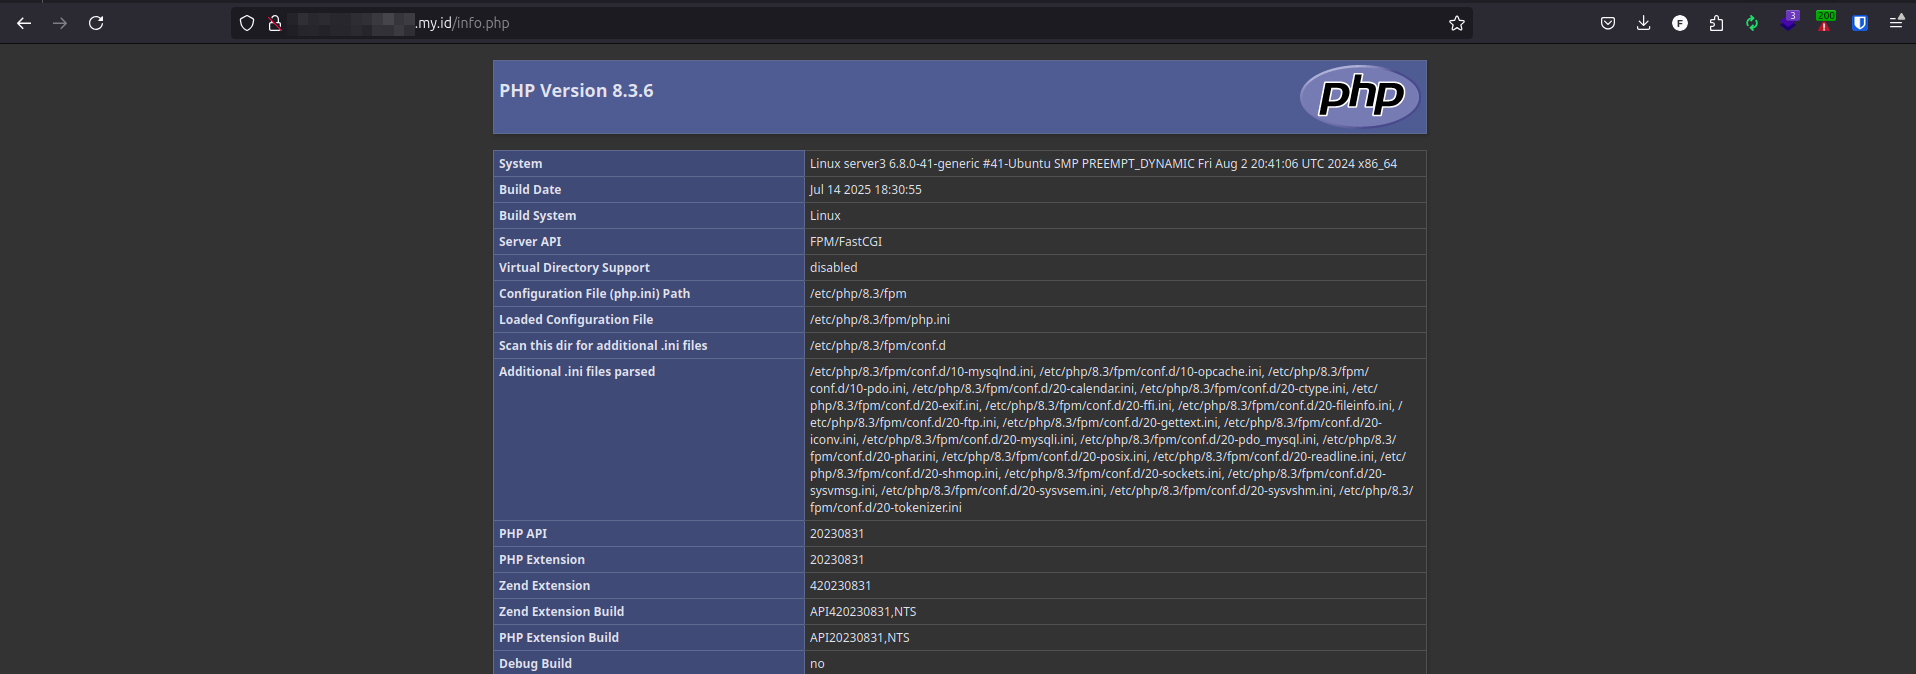
Task: Click the /etc/php/8.3/fpm/conf.d value
Action: pyautogui.click(x=877, y=346)
